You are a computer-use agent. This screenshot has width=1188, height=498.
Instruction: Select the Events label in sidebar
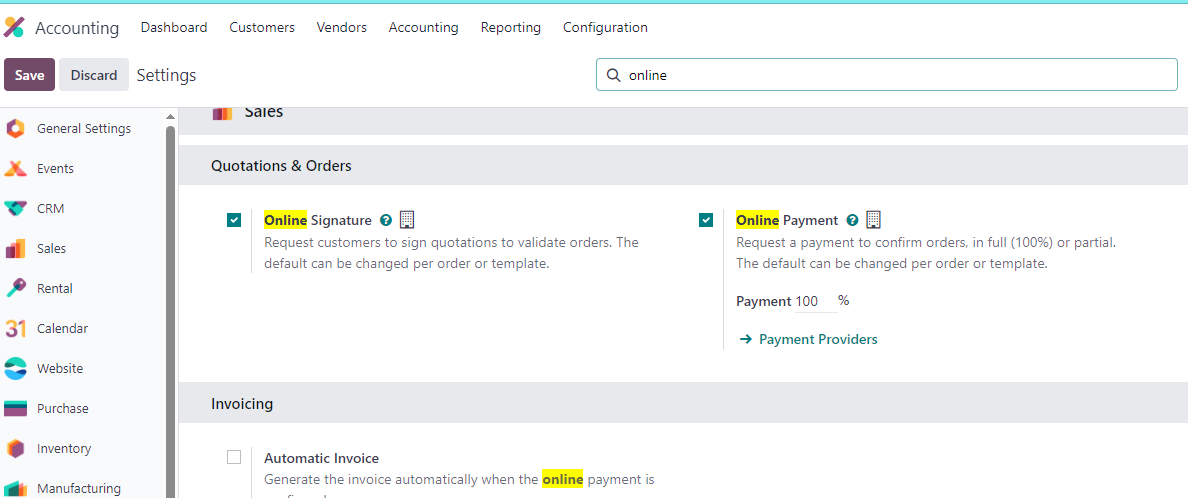point(55,168)
